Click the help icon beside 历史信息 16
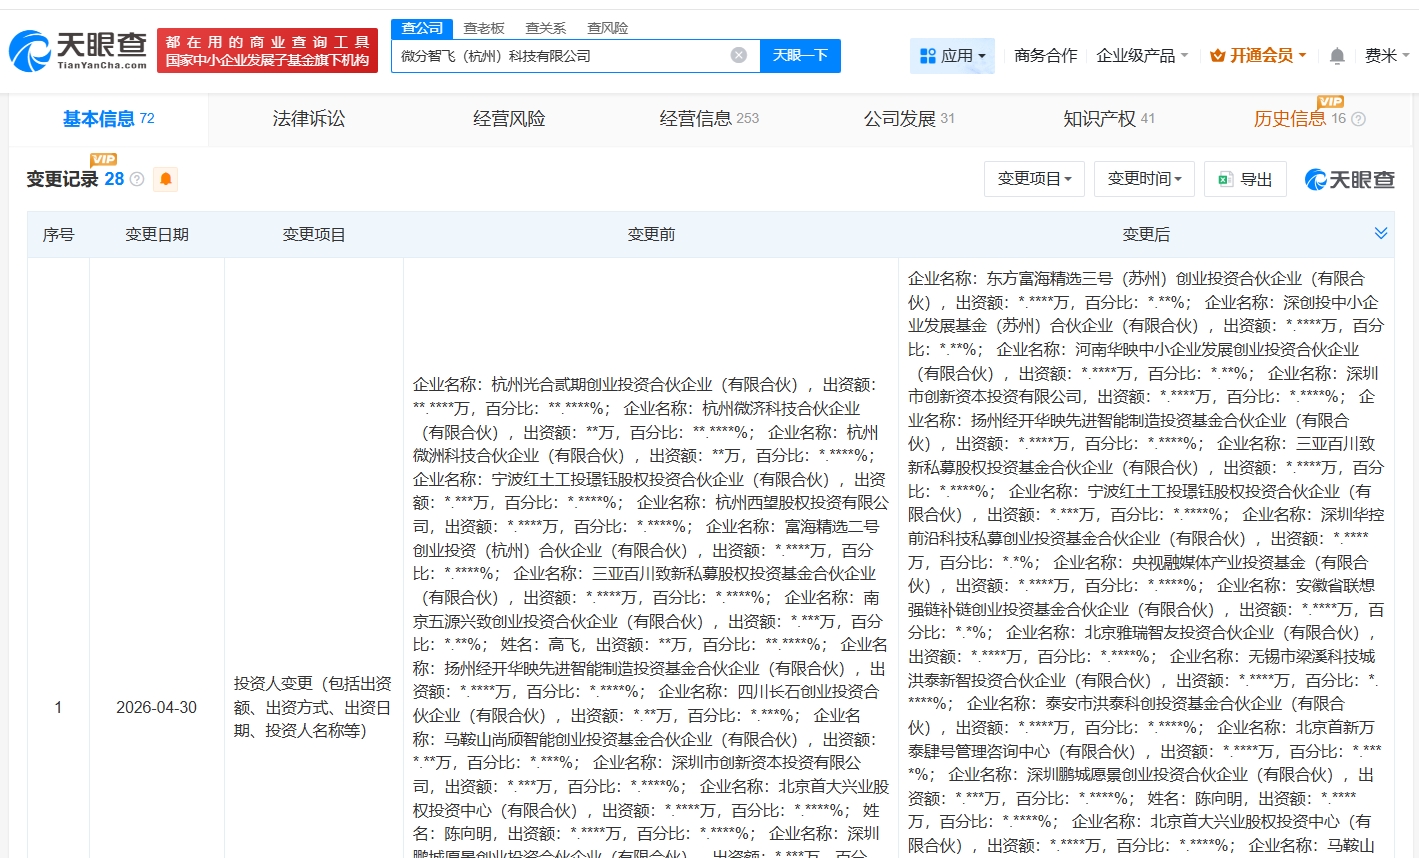 (1358, 119)
